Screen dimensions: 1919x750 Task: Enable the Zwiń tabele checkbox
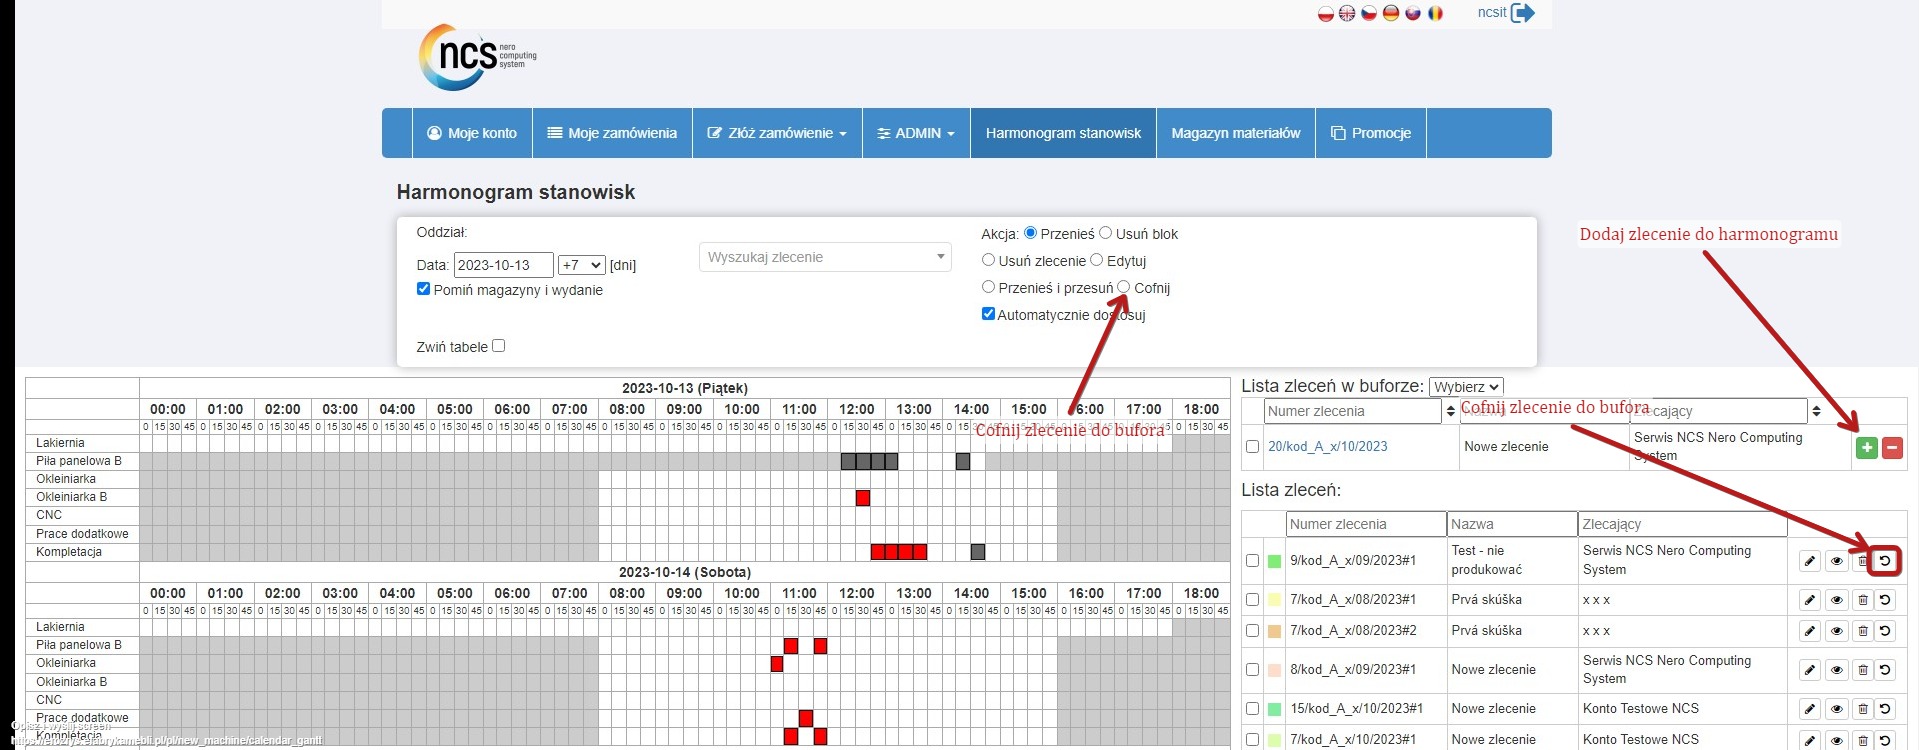point(499,346)
